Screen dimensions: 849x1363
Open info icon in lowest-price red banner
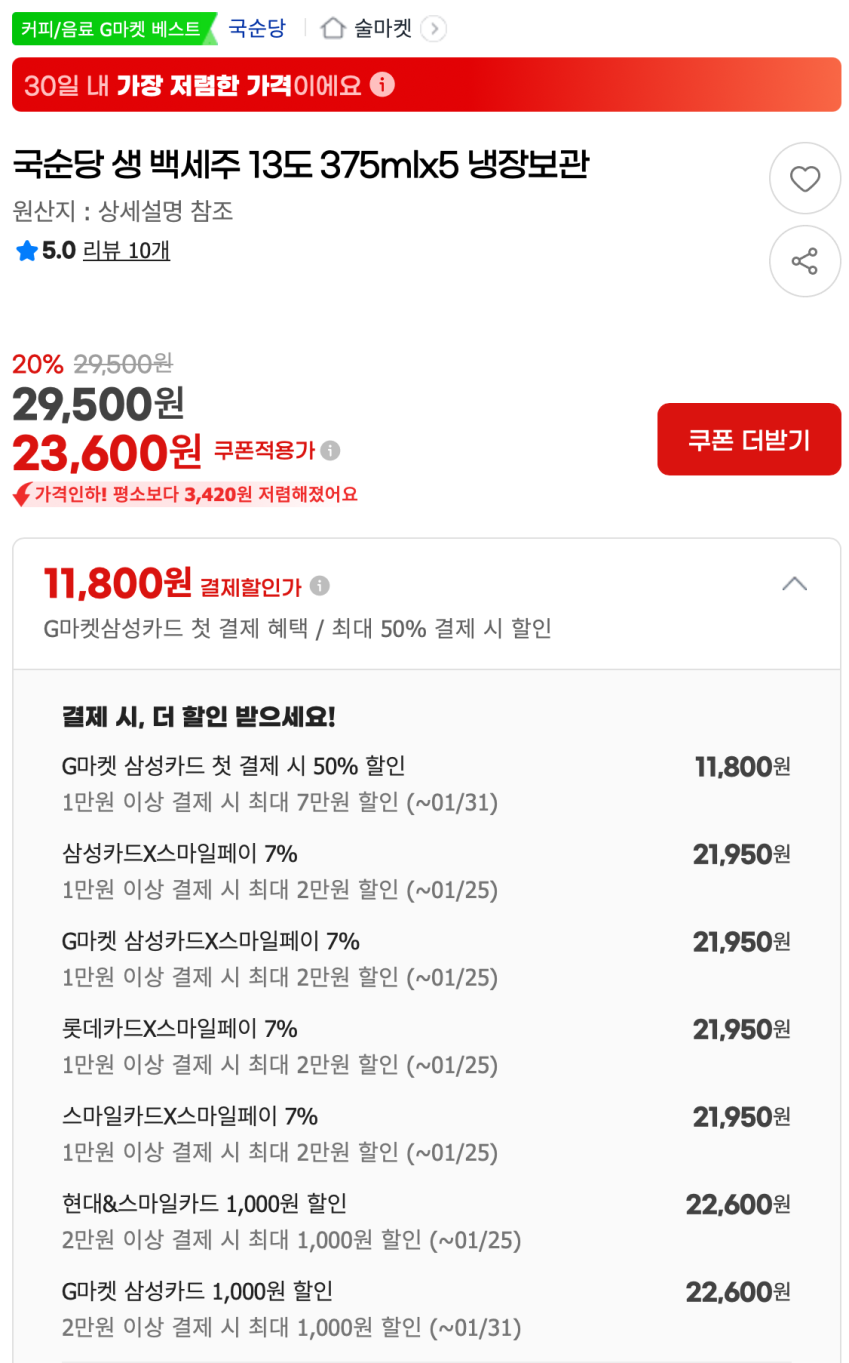pos(382,85)
